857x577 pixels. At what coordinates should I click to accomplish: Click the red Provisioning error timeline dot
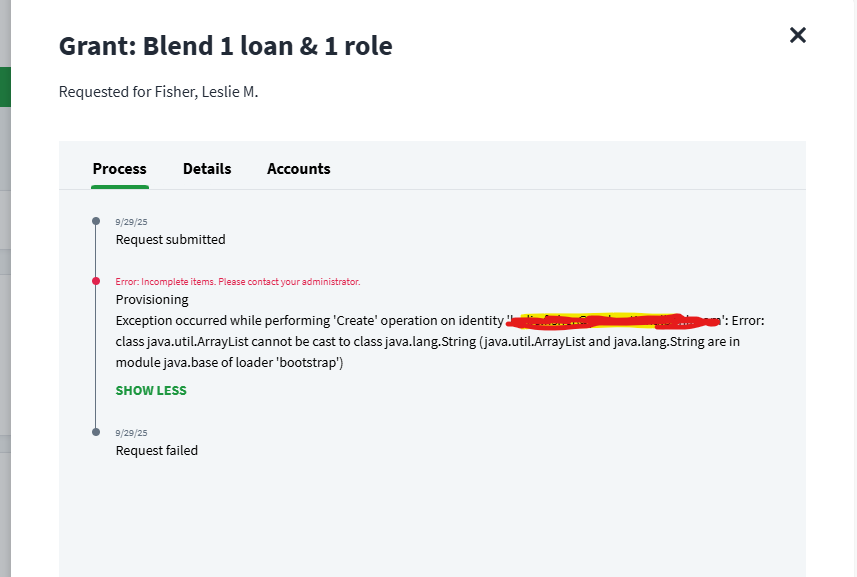point(96,281)
